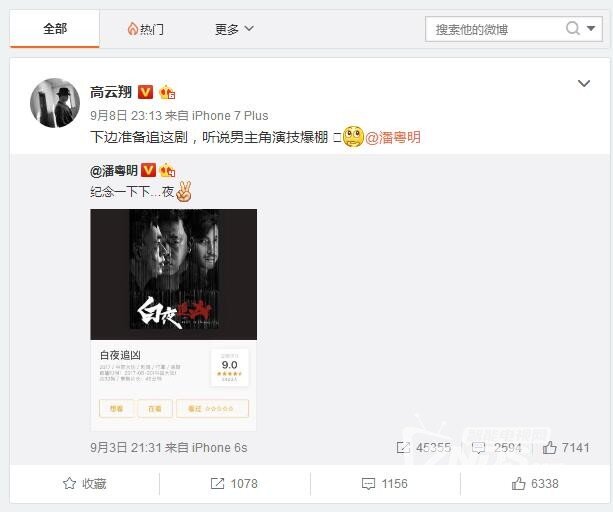Screen dimensions: 613x512
Task: Click the 看过 star rating button
Action: click(x=212, y=409)
